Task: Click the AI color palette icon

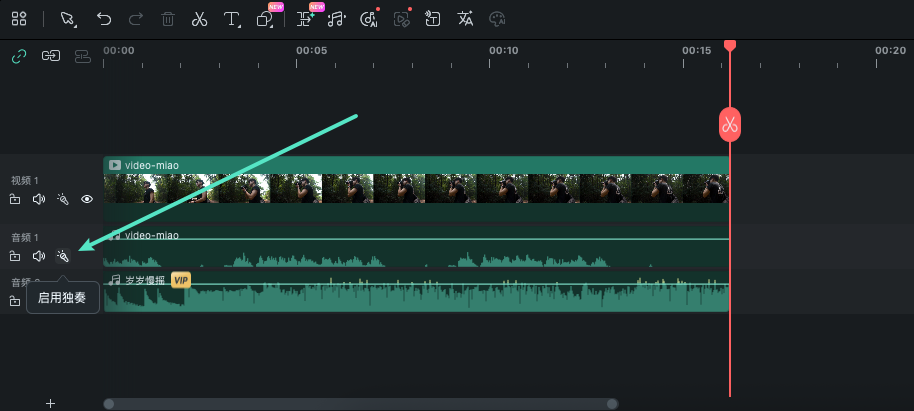Action: pos(497,19)
